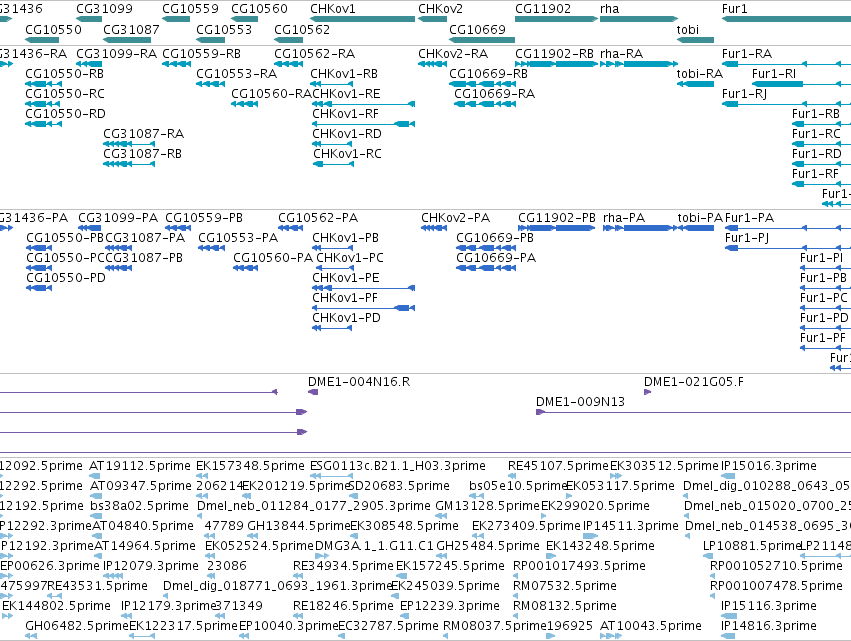851x641 pixels.
Task: Click transcript Fur1-RA
Action: (x=747, y=54)
